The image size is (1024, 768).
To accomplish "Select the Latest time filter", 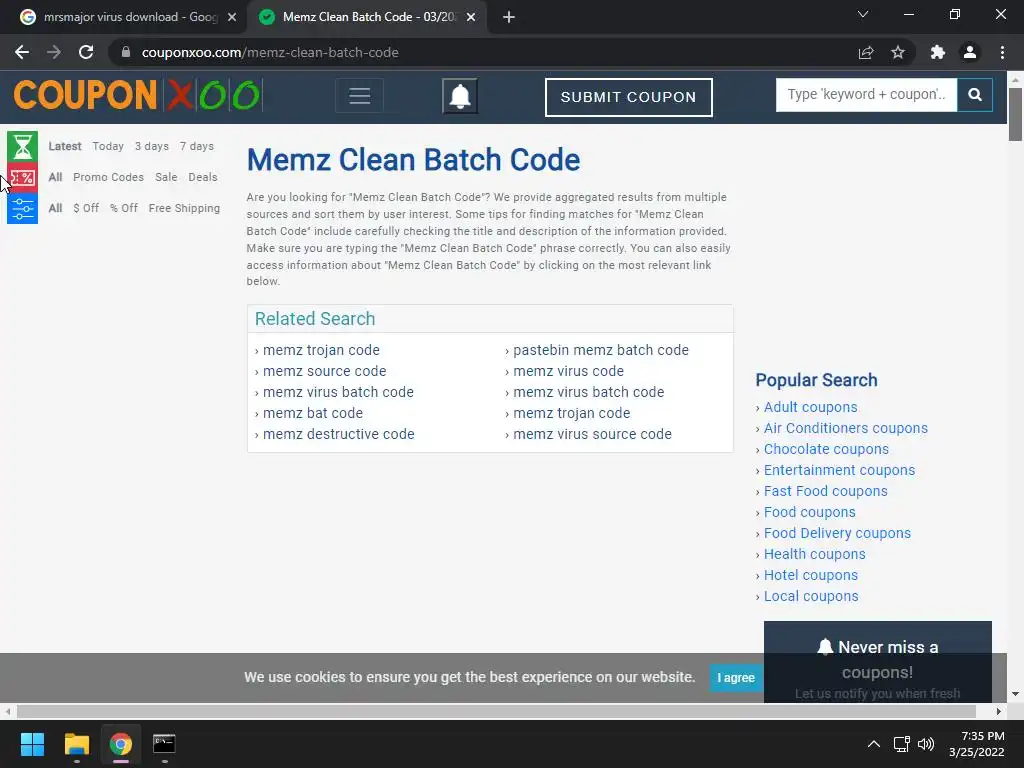I will click(x=65, y=146).
